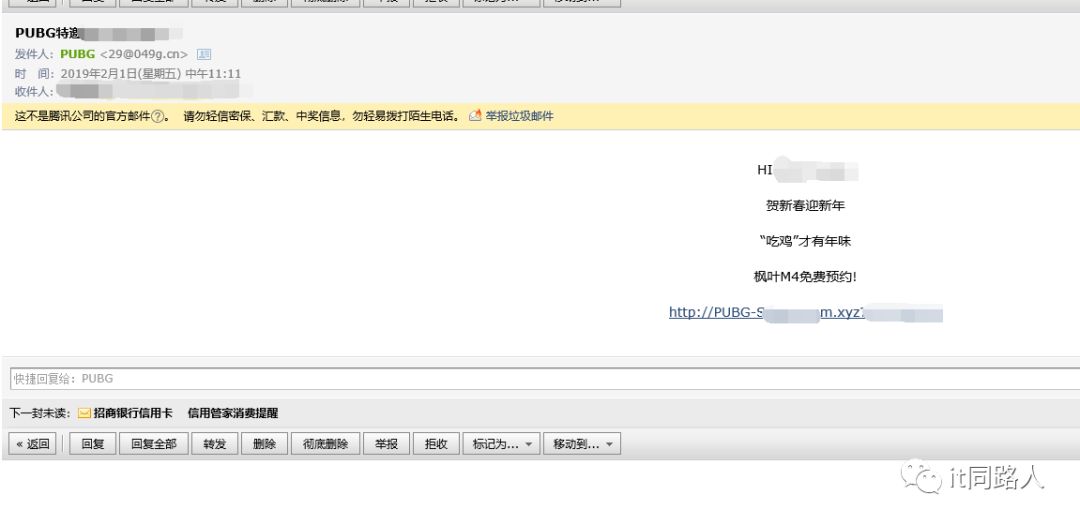
Task: Click the body line “吃鸡”才有年味
Action: click(x=805, y=241)
